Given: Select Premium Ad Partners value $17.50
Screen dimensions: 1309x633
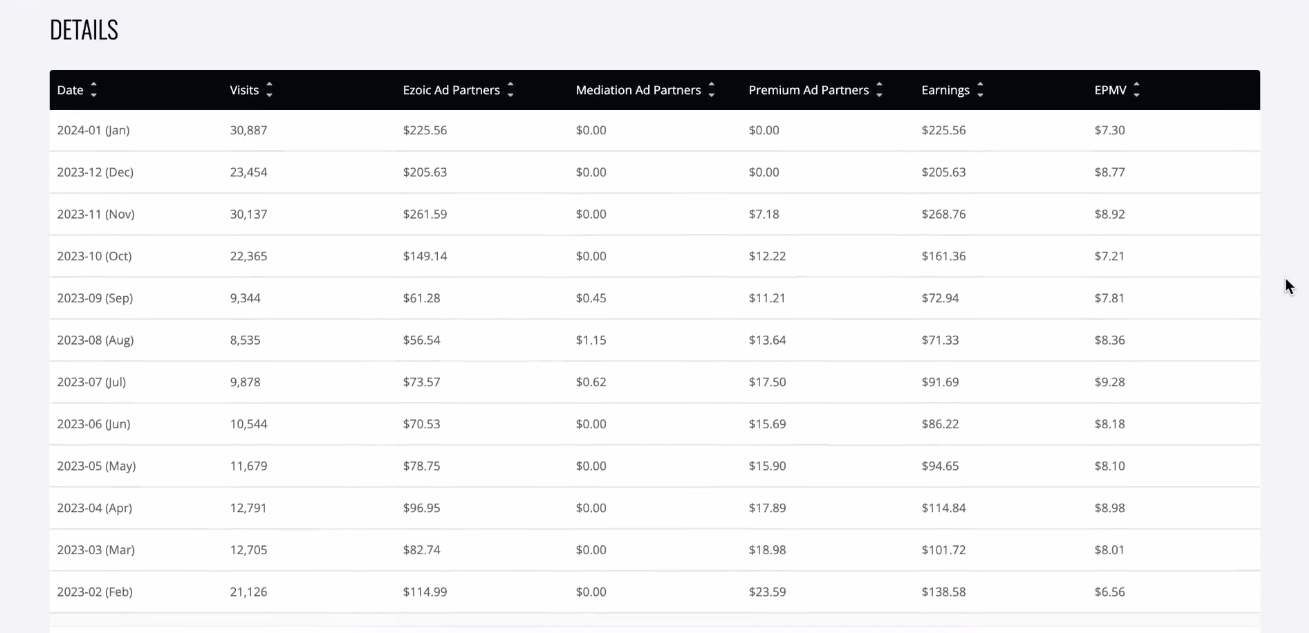Looking at the screenshot, I should [x=768, y=382].
